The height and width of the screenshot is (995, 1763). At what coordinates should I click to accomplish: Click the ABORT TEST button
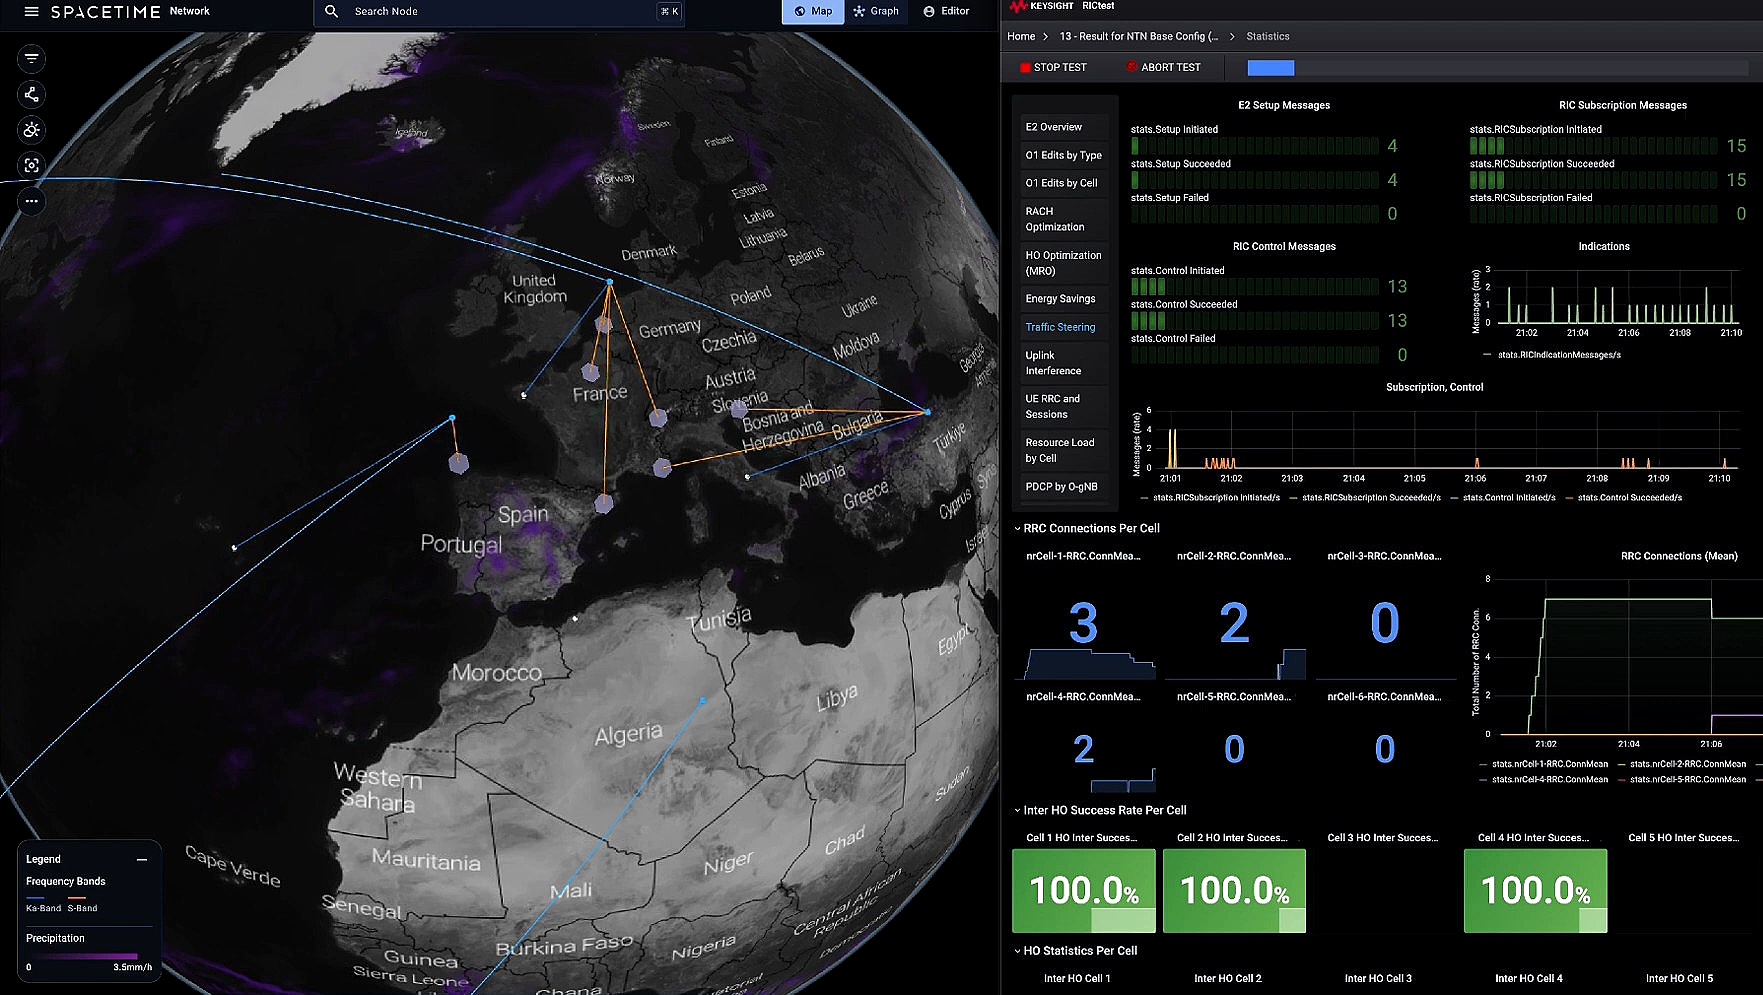(x=1164, y=67)
